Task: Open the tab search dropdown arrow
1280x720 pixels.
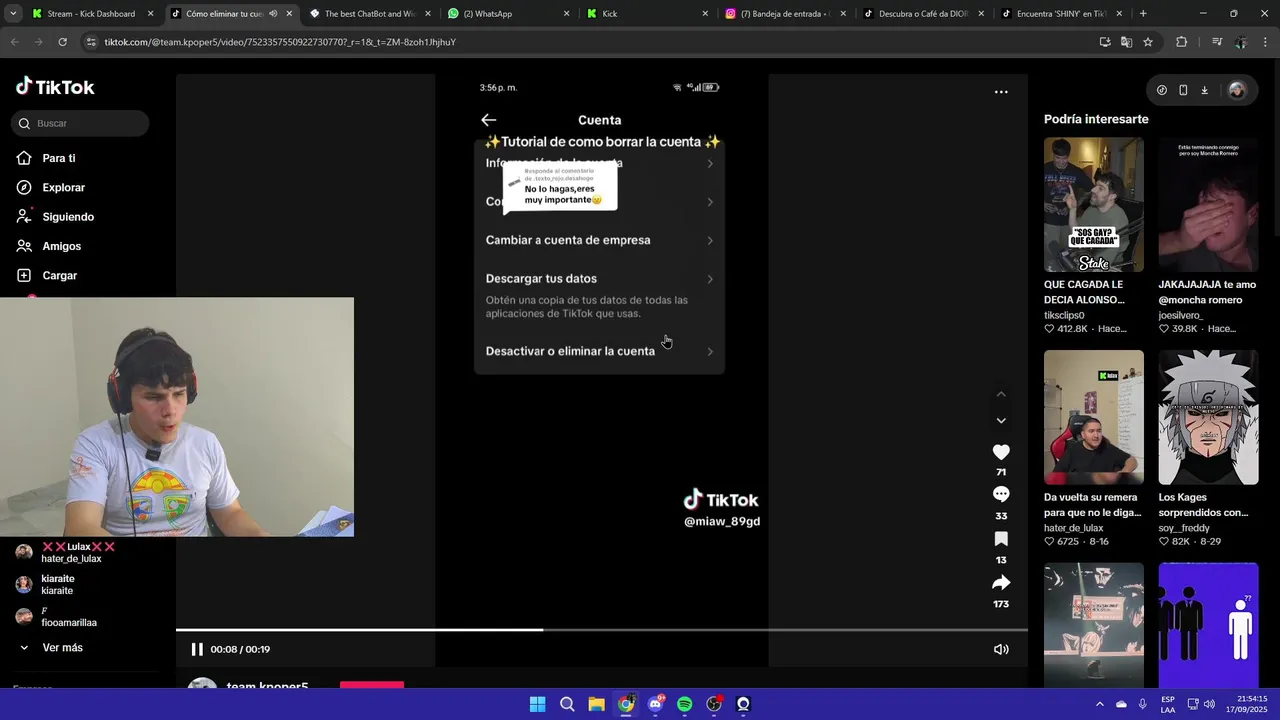Action: click(x=13, y=14)
